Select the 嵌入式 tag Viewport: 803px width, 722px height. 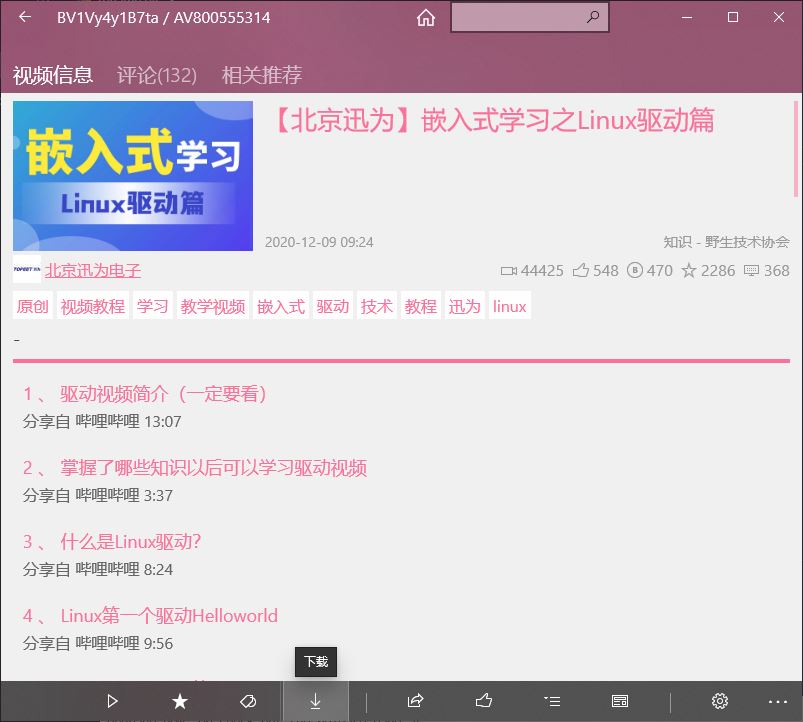(x=281, y=306)
